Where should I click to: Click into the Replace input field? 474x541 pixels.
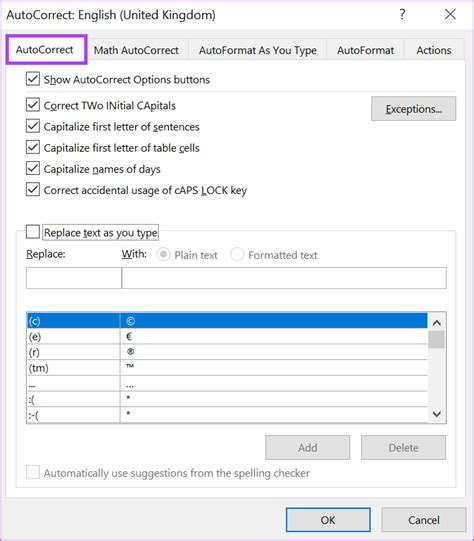74,278
